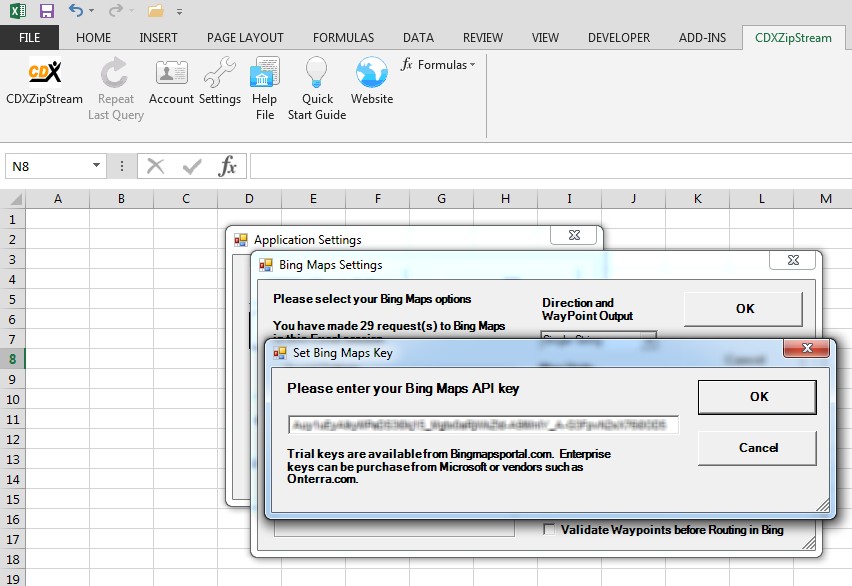Screen dimensions: 852x586
Task: Close the Bing Maps Settings dialog
Action: click(793, 260)
